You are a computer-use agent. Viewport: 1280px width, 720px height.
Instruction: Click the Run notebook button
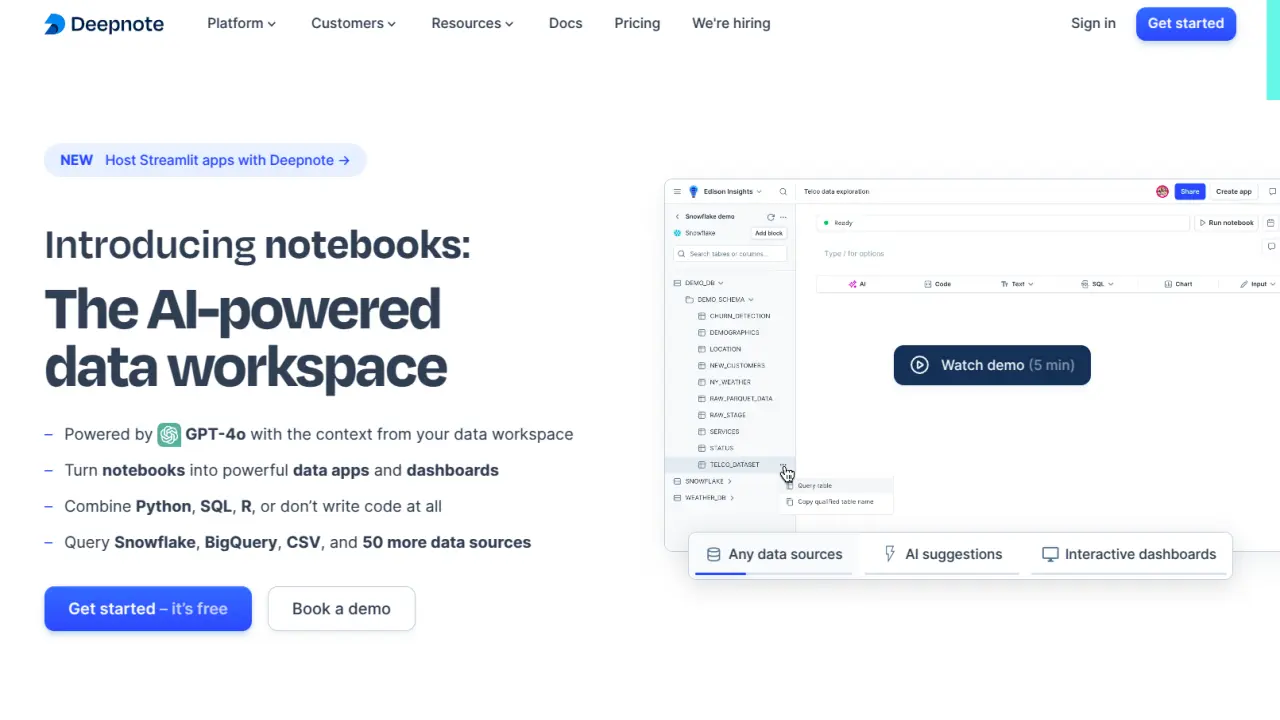pyautogui.click(x=1226, y=223)
